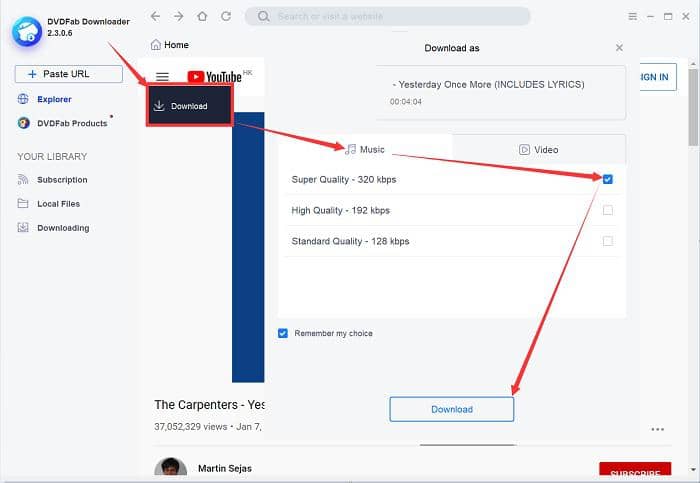Go forward with the right arrow
The width and height of the screenshot is (700, 483).
point(179,17)
